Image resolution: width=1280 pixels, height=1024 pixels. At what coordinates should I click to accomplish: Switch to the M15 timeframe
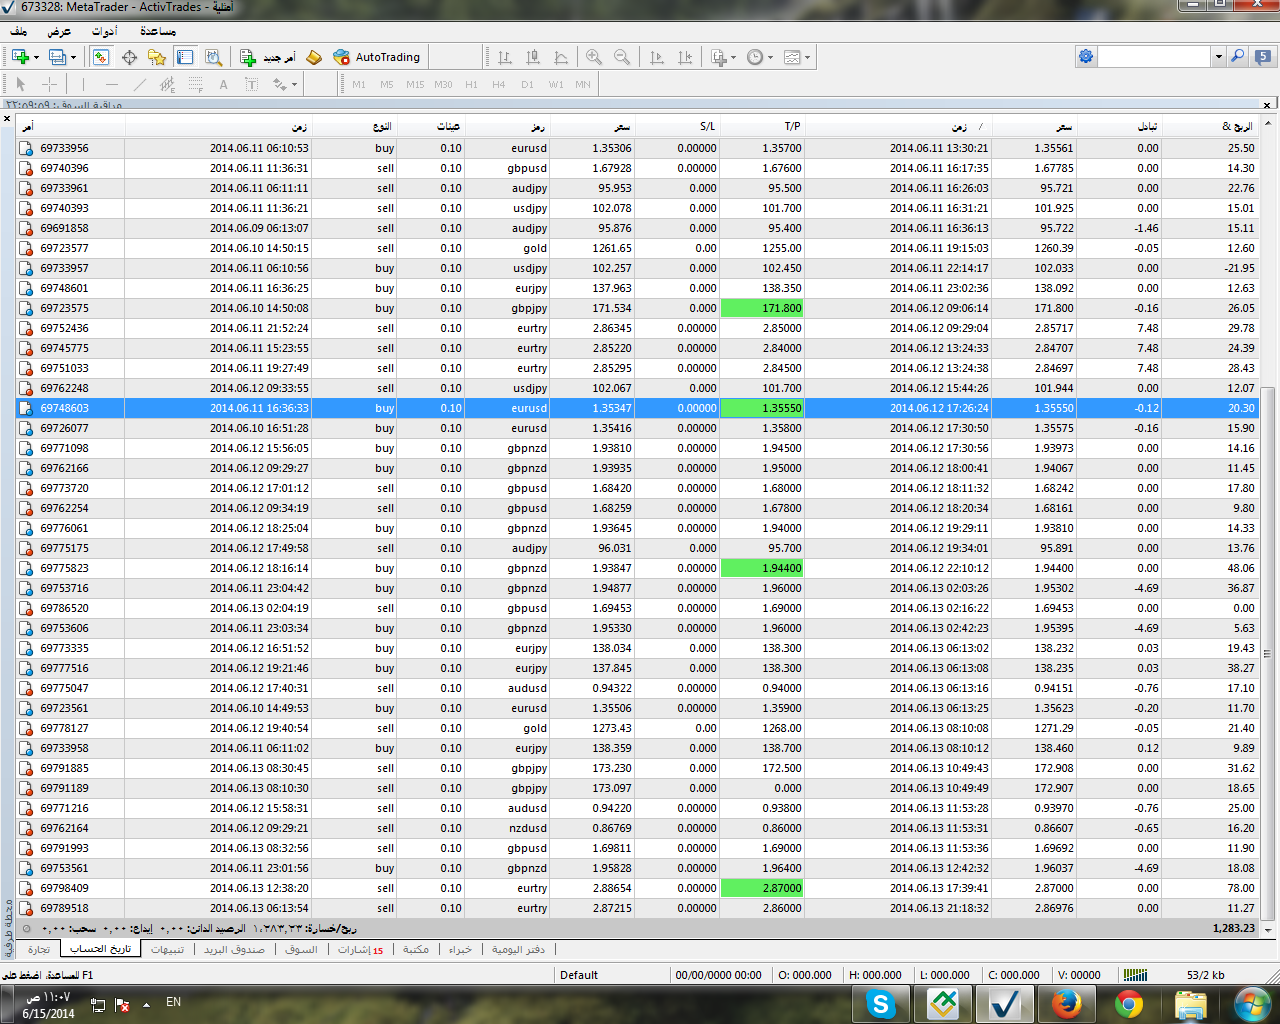point(415,85)
